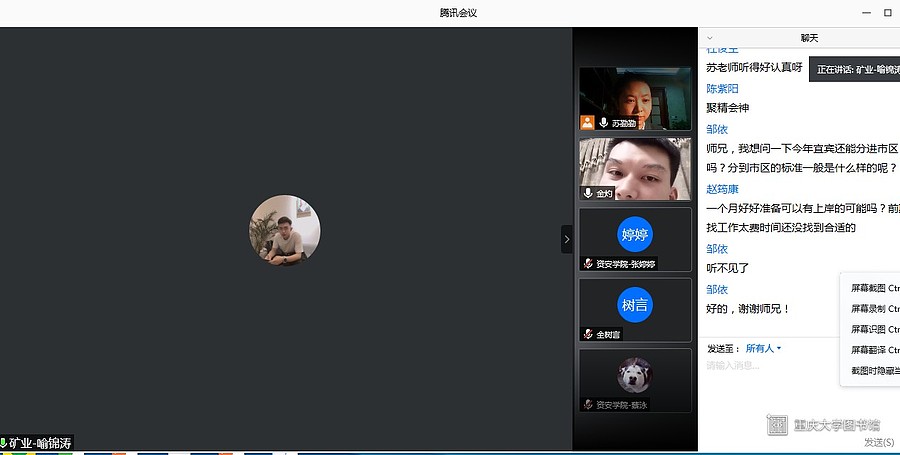
Task: Choose 屏幕录制 from the popup menu
Action: click(x=874, y=309)
